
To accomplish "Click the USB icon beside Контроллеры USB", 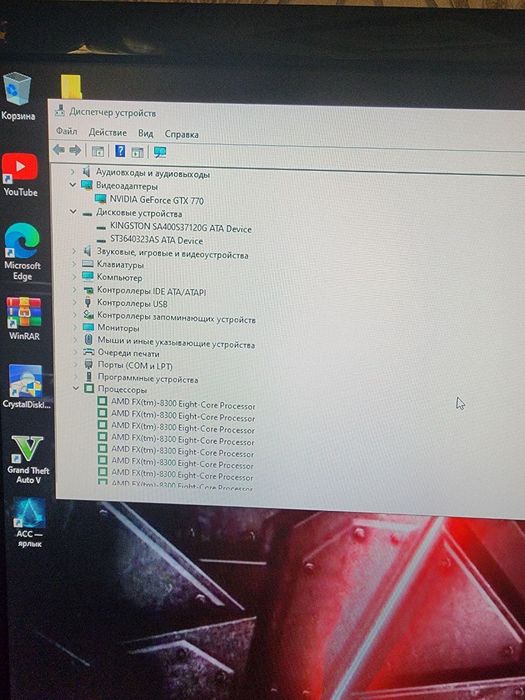I will coord(88,303).
